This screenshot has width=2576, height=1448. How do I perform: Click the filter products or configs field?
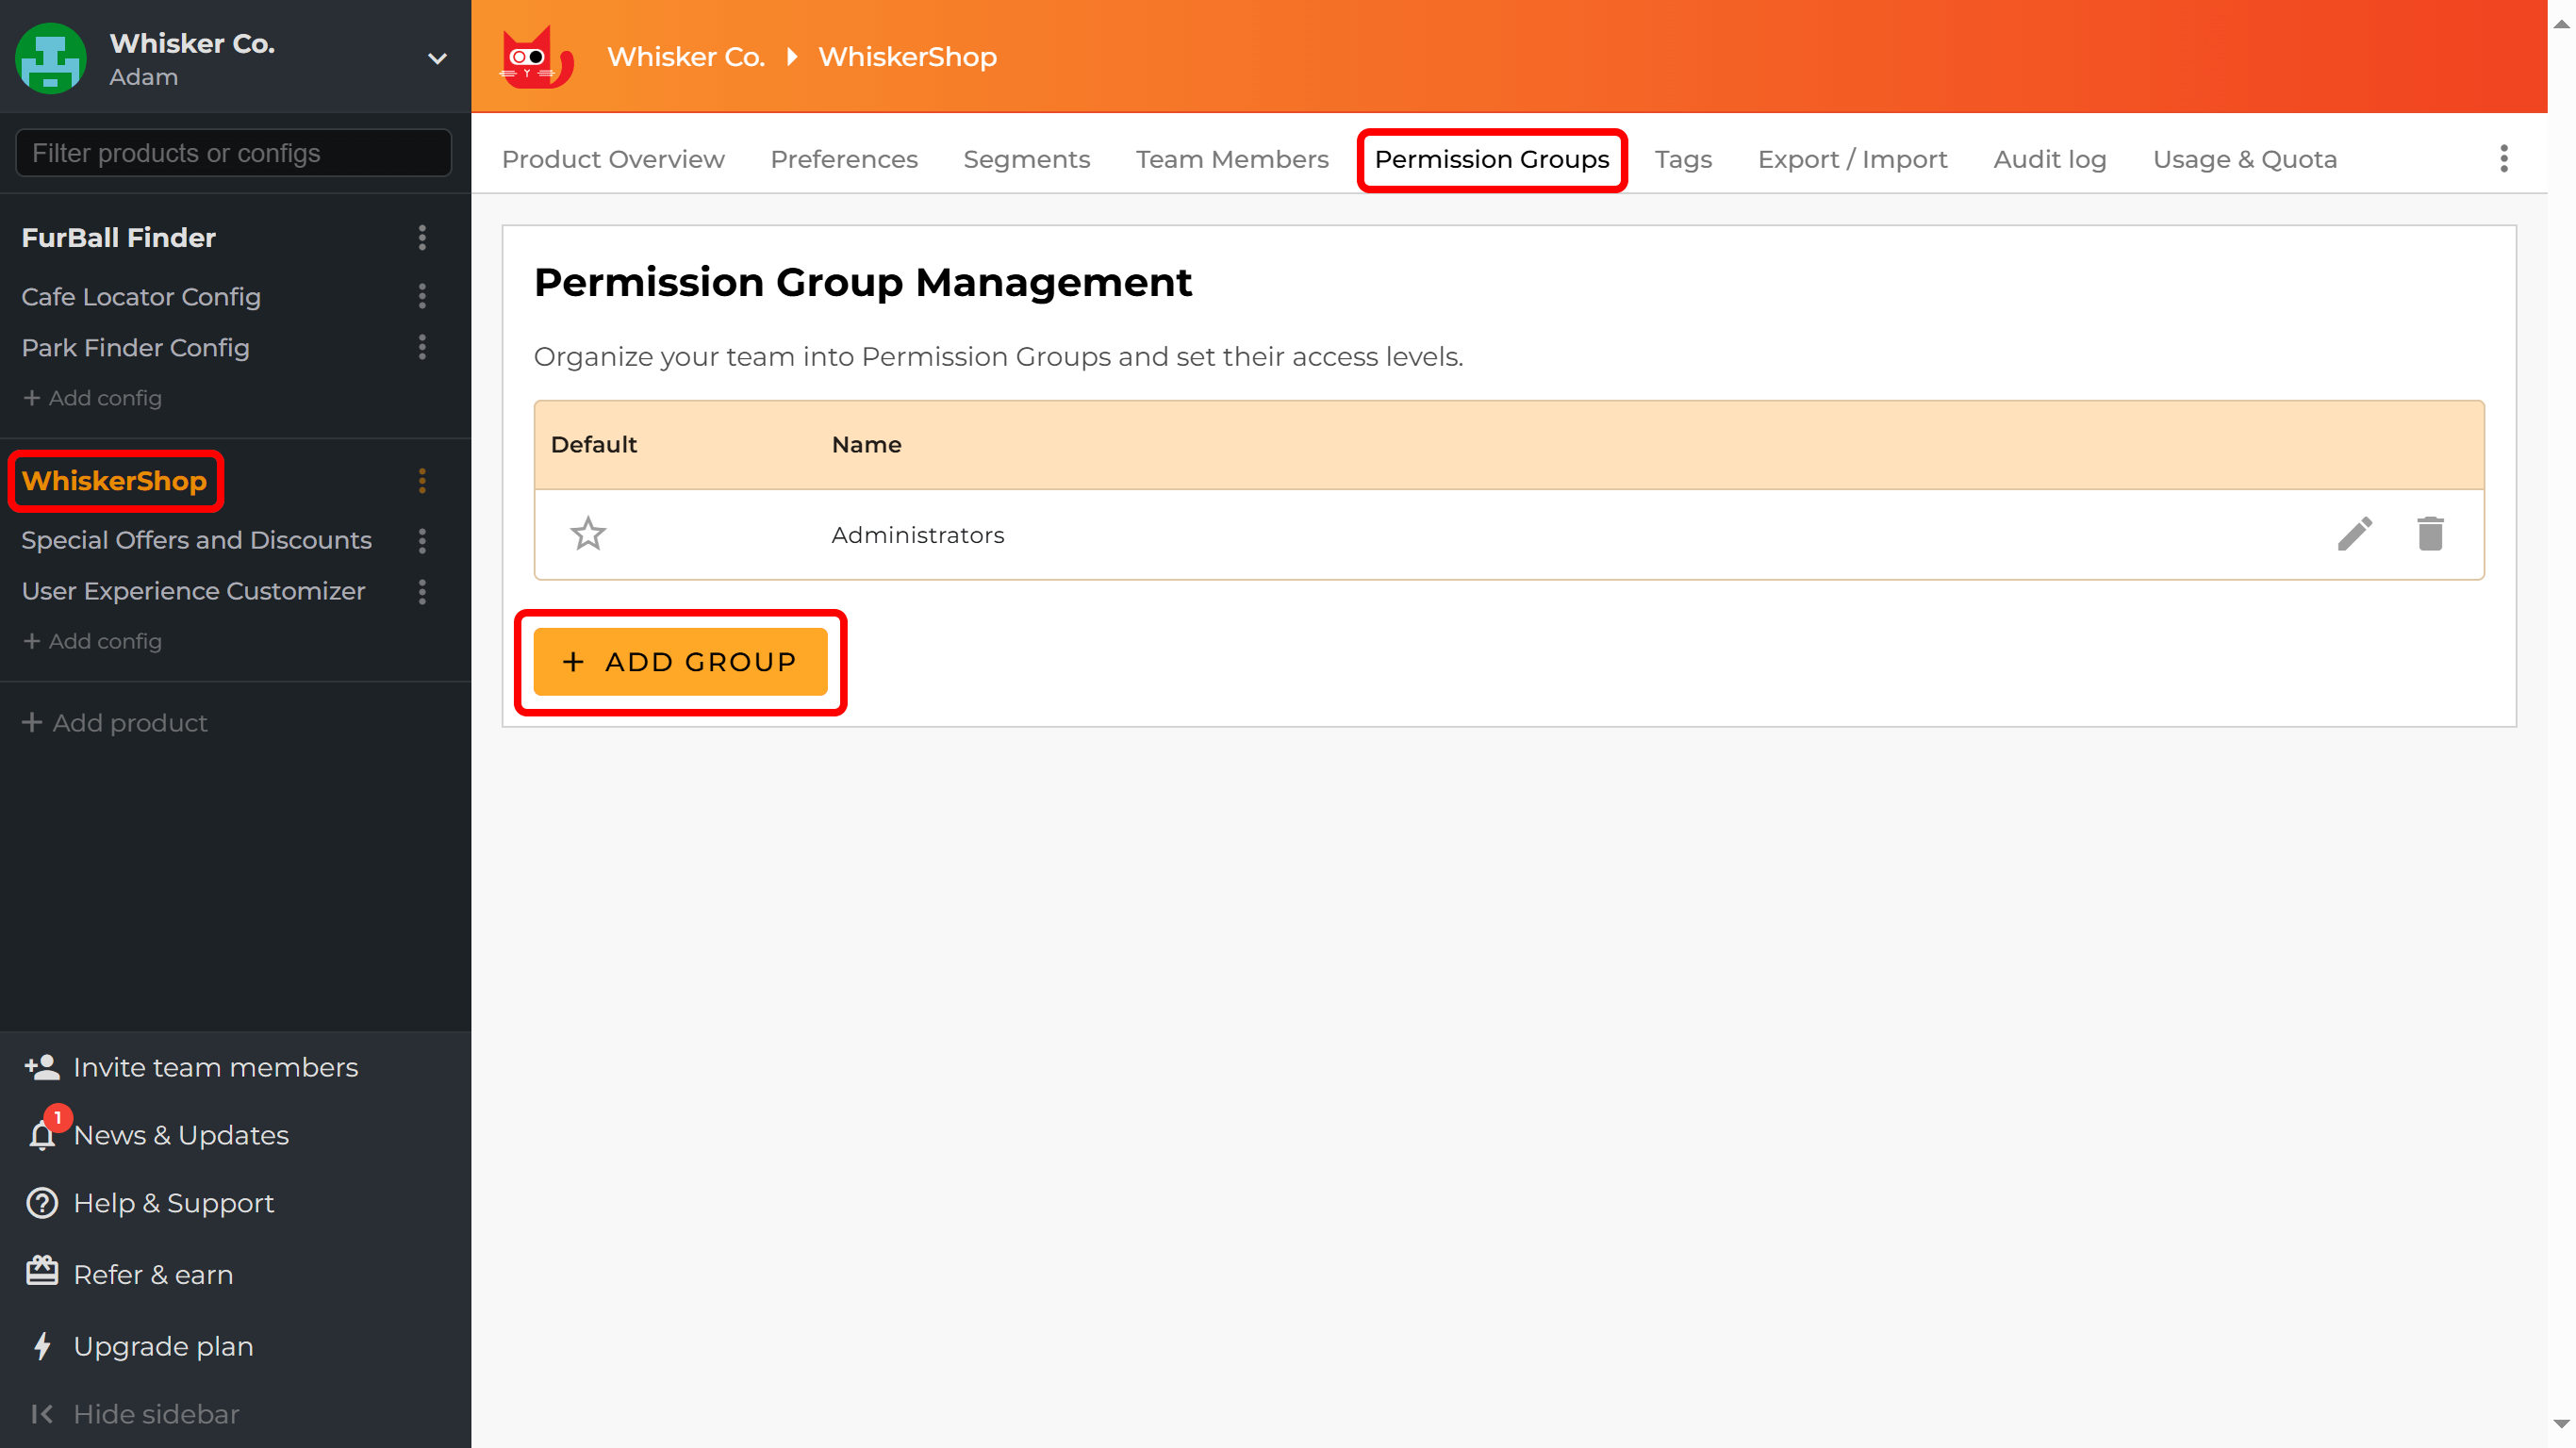point(232,152)
